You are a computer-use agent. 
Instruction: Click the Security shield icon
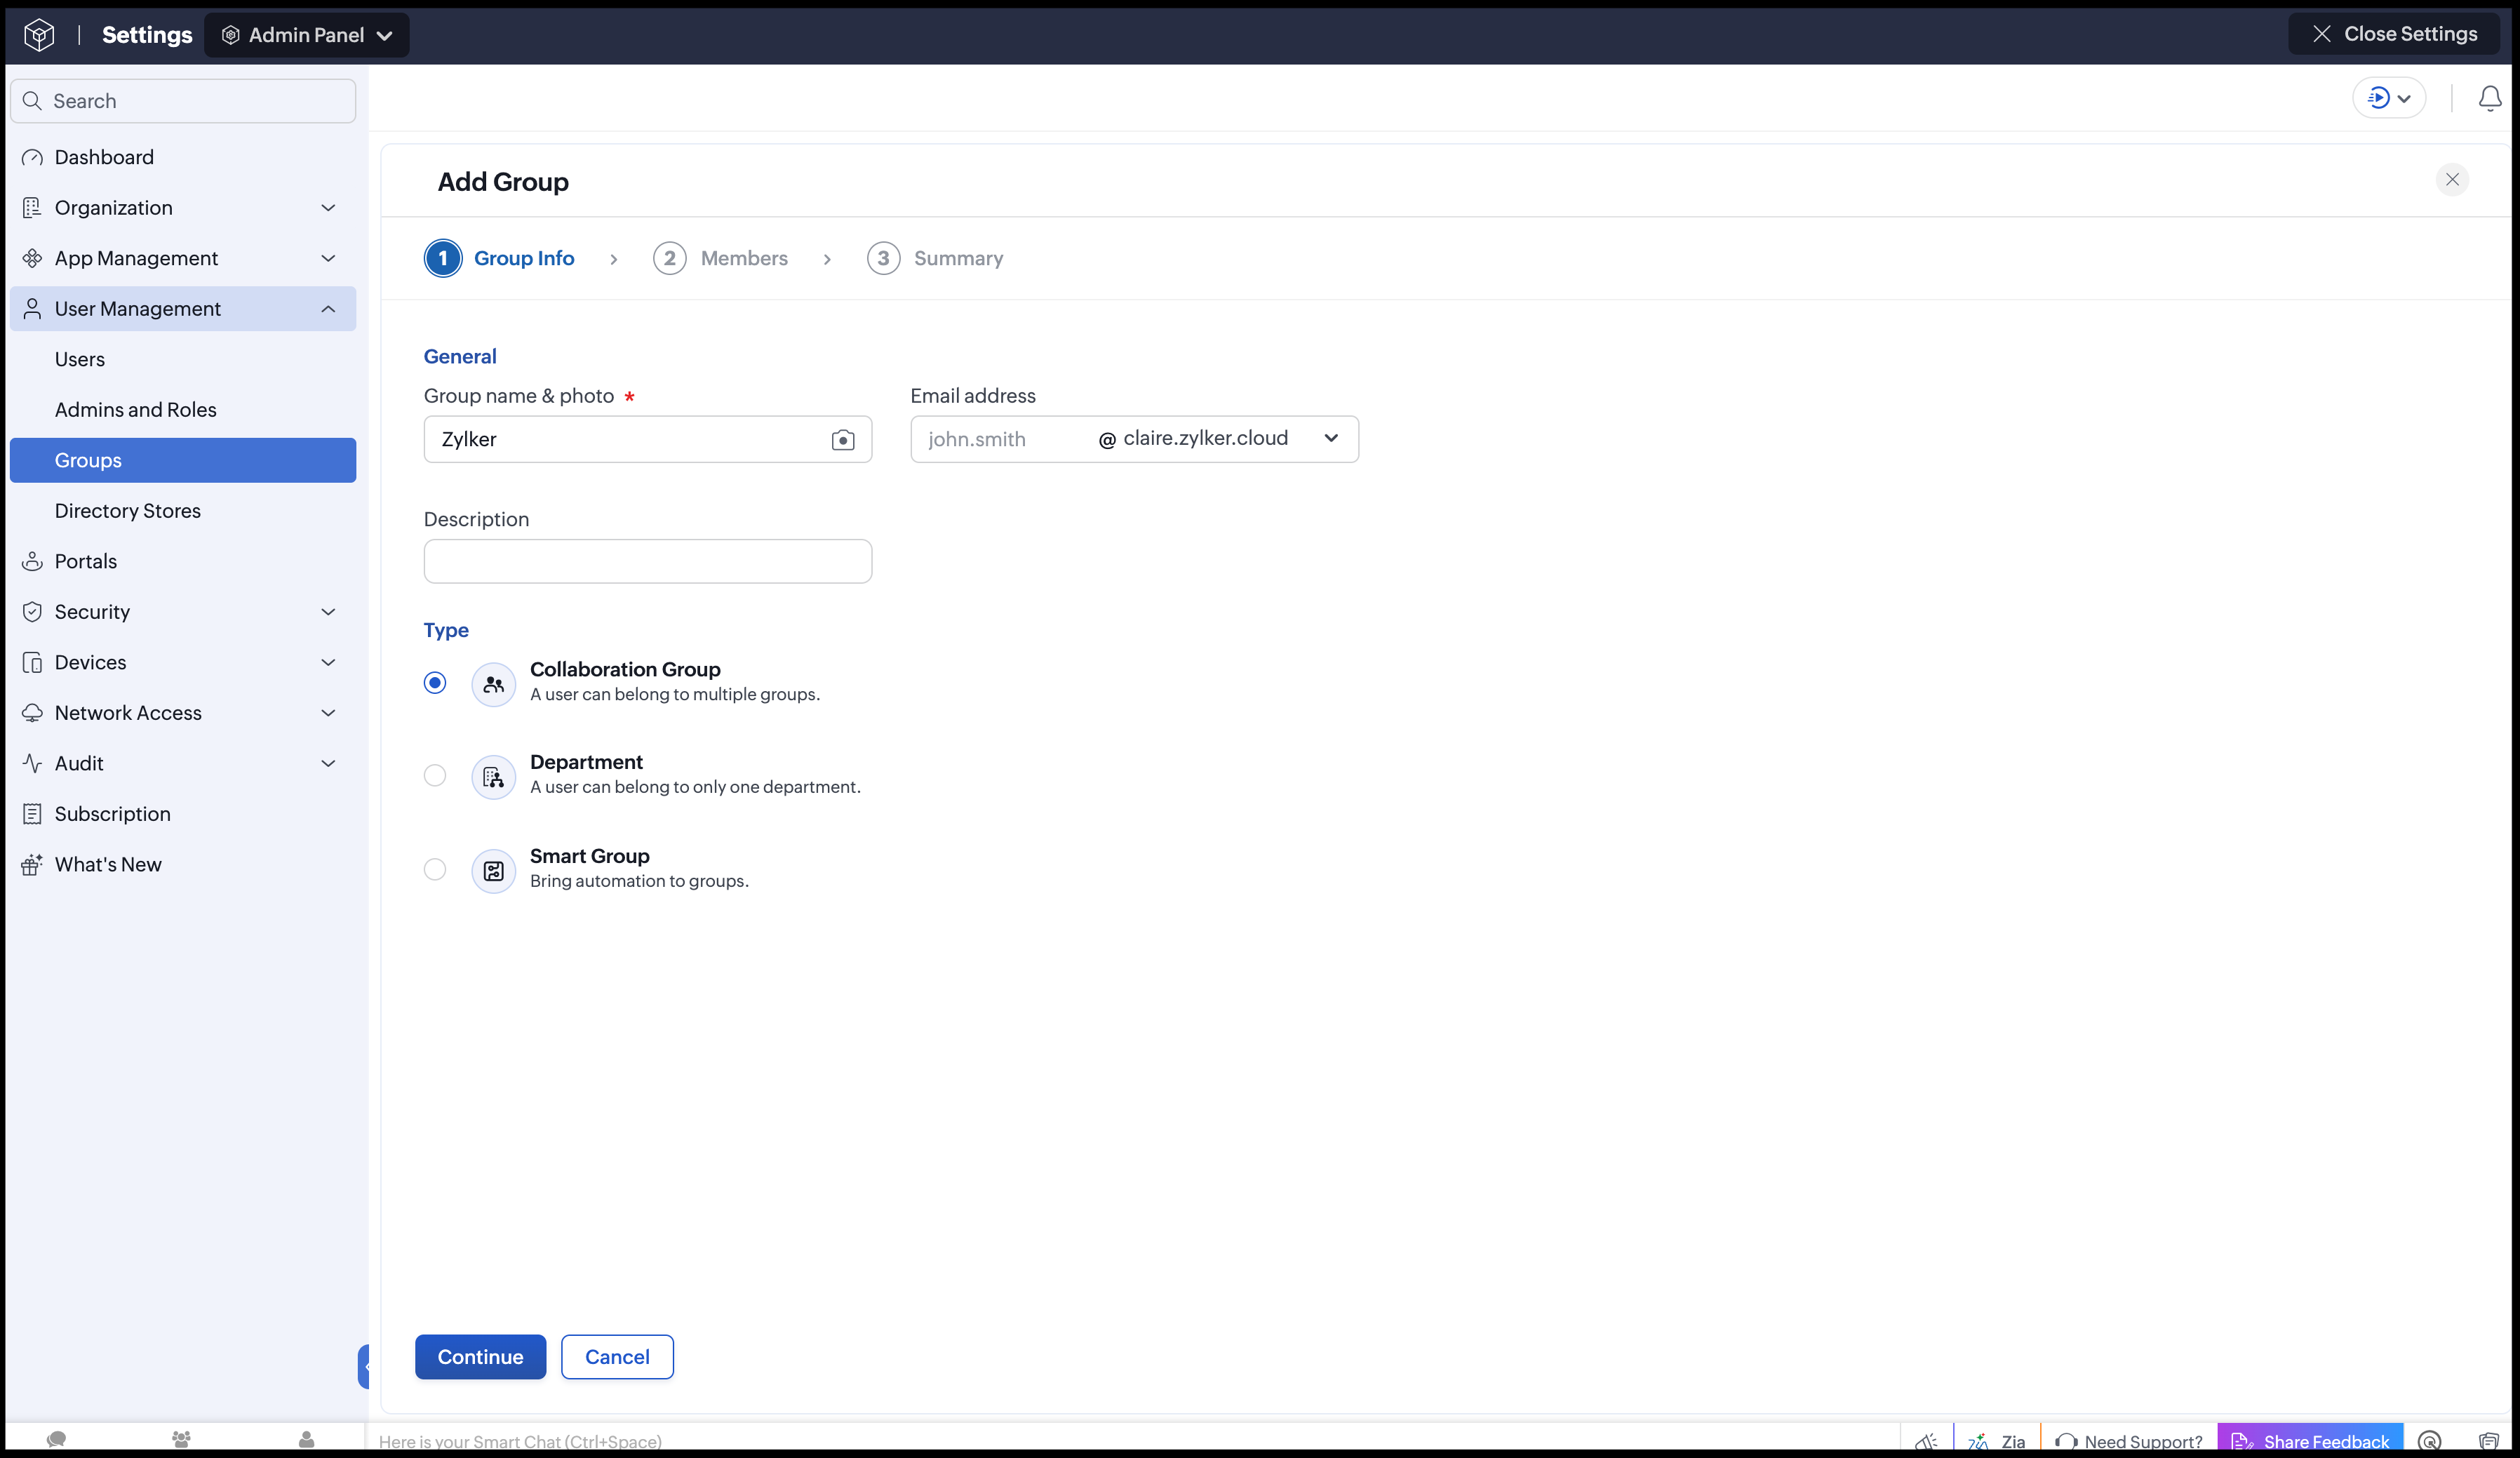32,612
